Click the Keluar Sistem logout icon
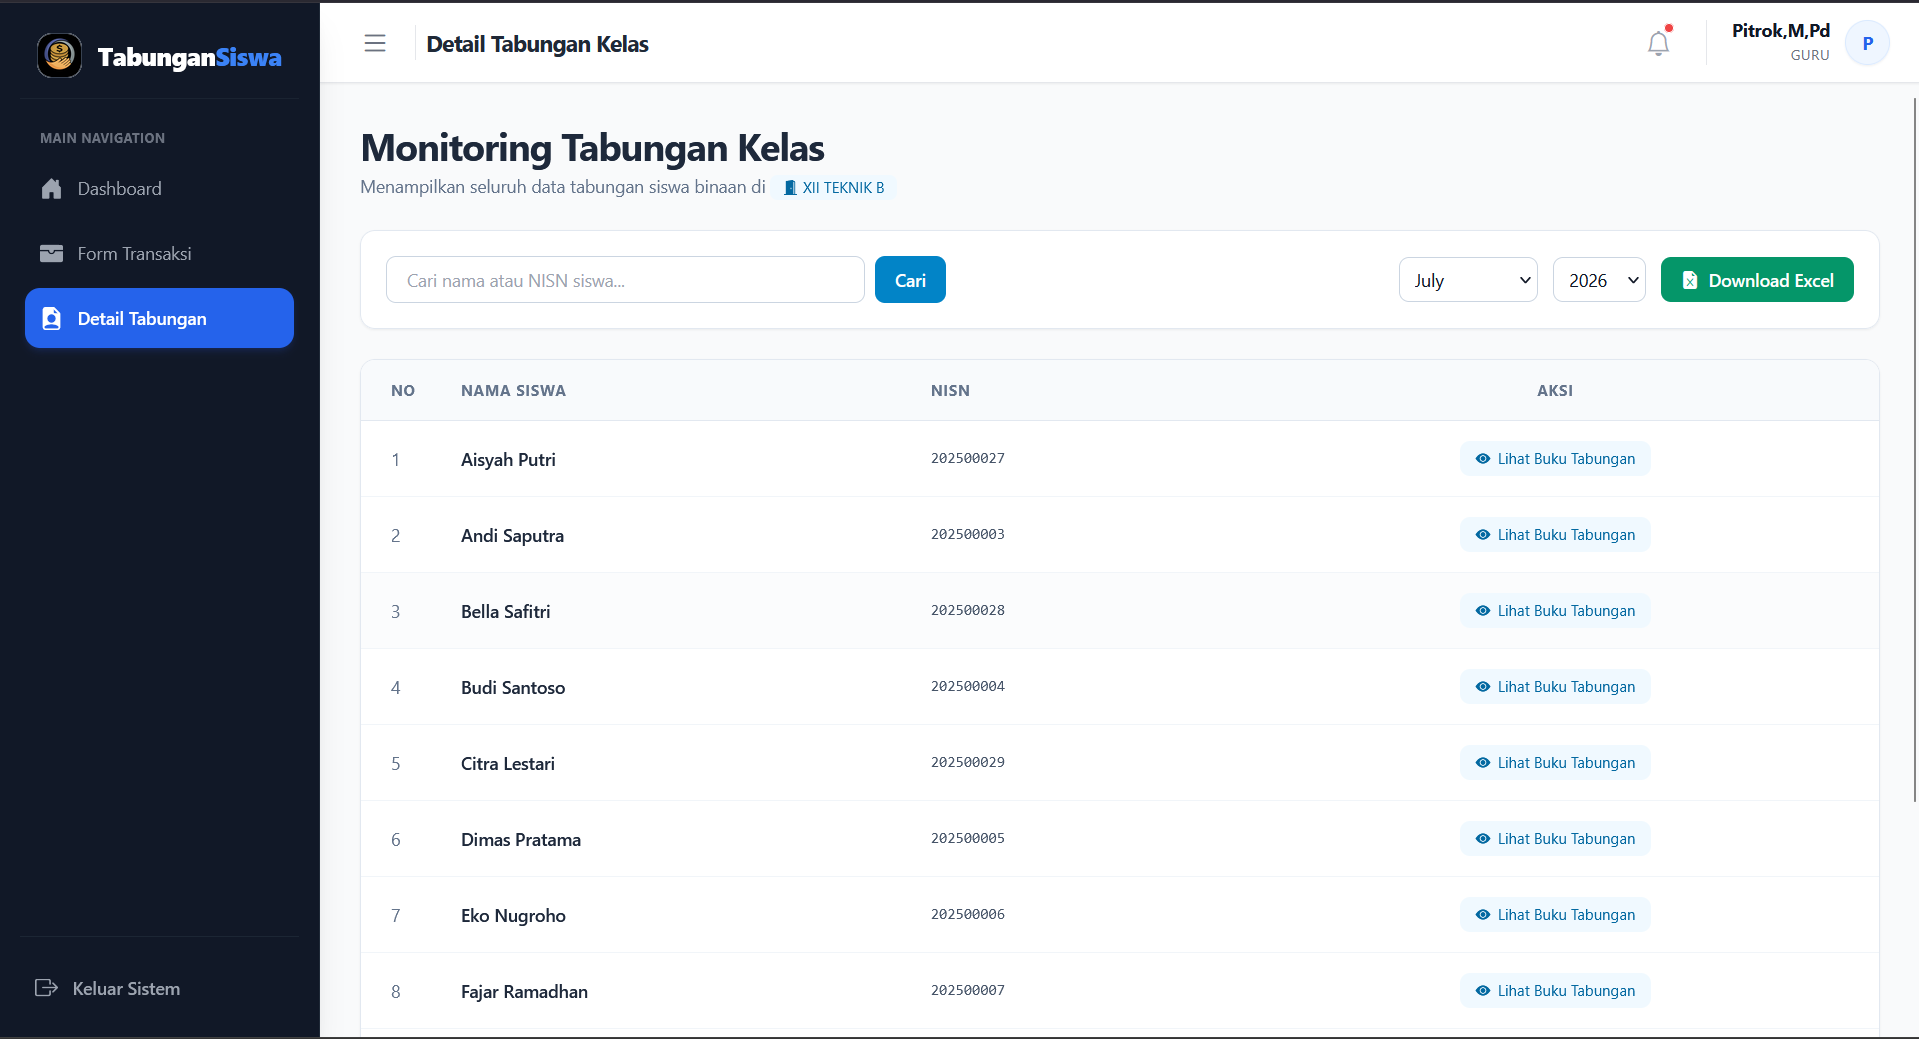This screenshot has height=1039, width=1919. click(46, 988)
